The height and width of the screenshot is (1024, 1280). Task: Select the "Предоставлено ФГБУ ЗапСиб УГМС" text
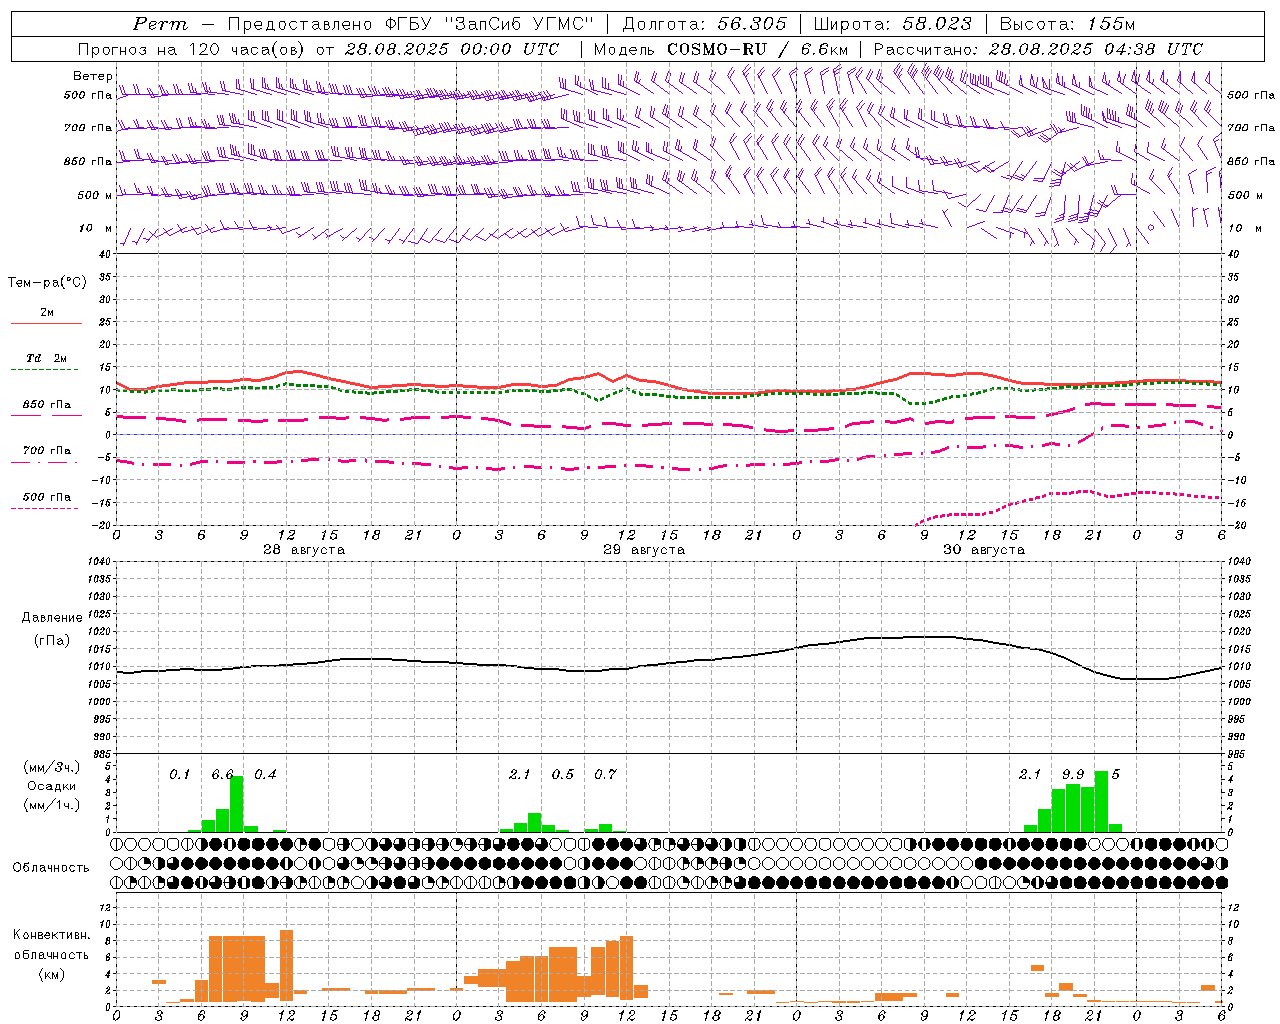(412, 24)
